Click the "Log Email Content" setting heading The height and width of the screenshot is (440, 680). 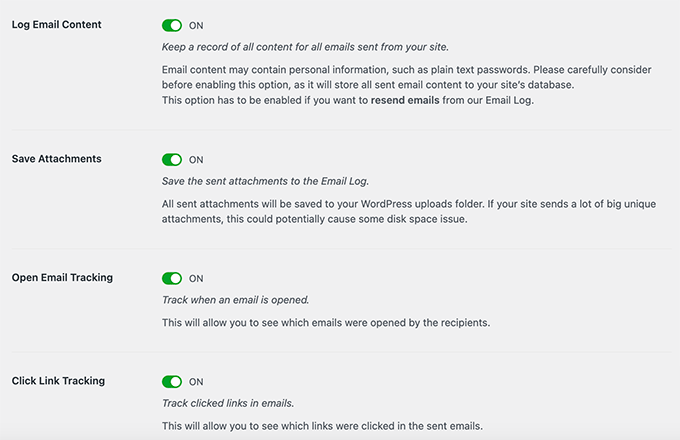[56, 24]
